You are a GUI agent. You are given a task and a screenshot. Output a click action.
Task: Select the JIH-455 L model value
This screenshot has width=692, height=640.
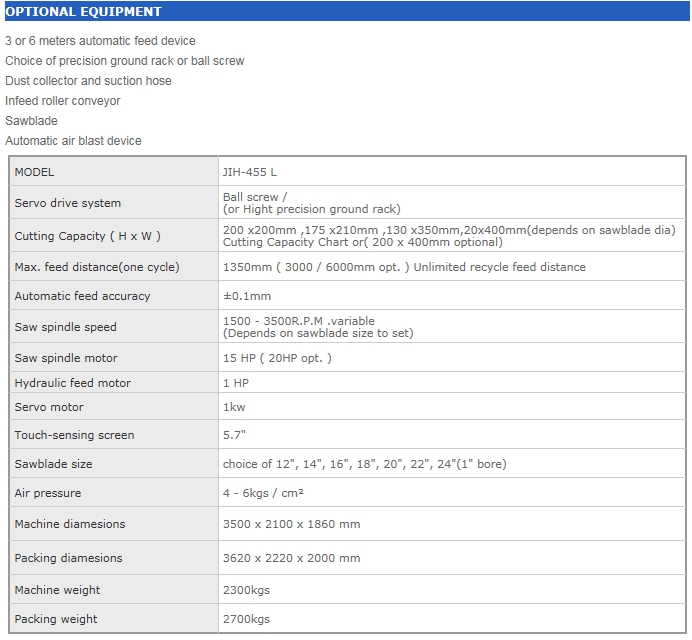(x=250, y=172)
